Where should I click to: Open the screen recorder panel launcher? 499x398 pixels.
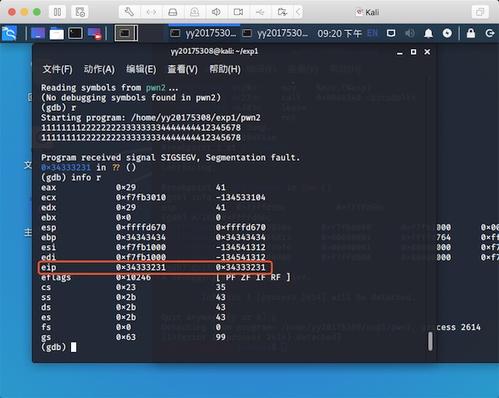pyautogui.click(x=94, y=33)
